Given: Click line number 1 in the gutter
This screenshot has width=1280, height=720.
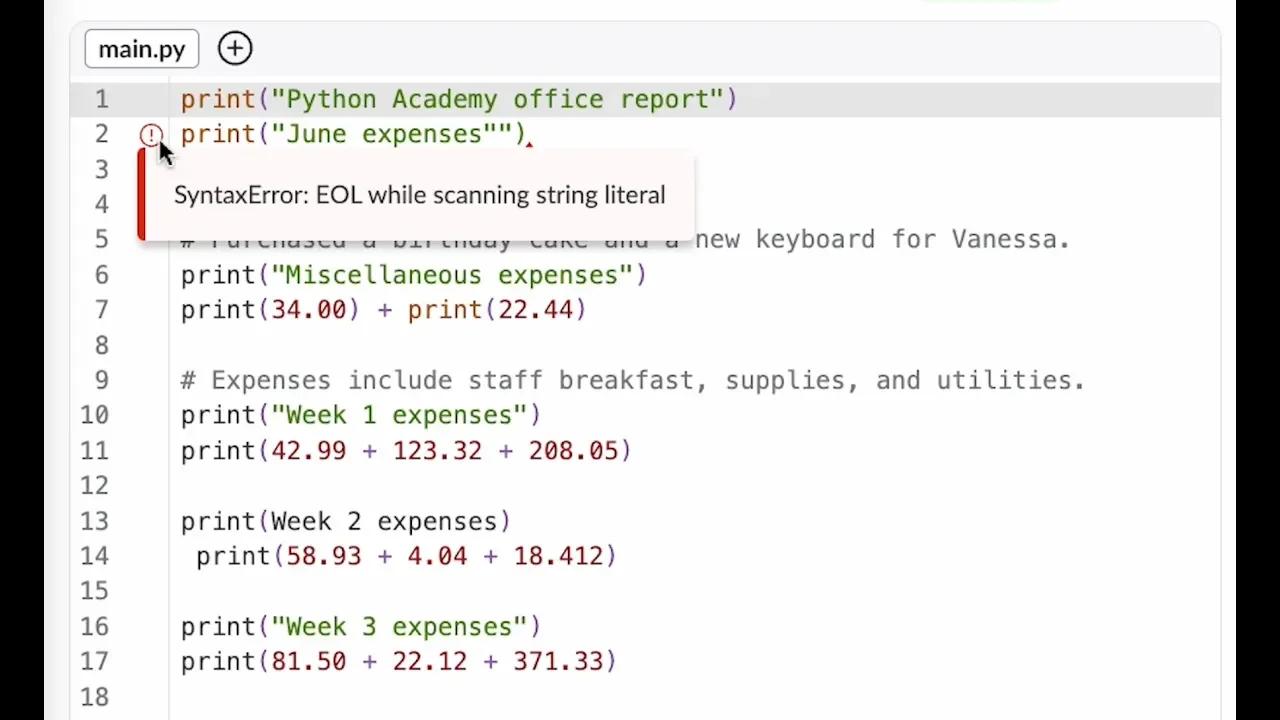Looking at the screenshot, I should click(101, 100).
